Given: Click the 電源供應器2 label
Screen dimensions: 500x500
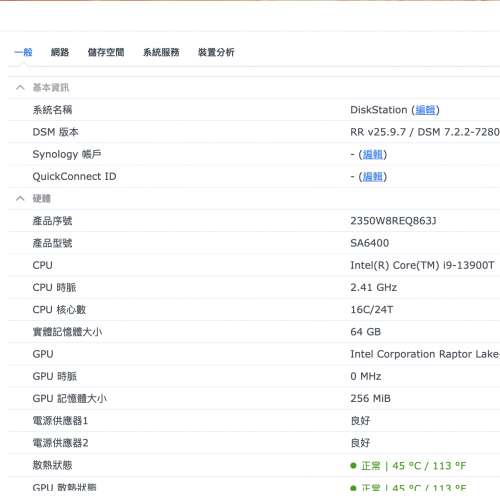Looking at the screenshot, I should (60, 443).
